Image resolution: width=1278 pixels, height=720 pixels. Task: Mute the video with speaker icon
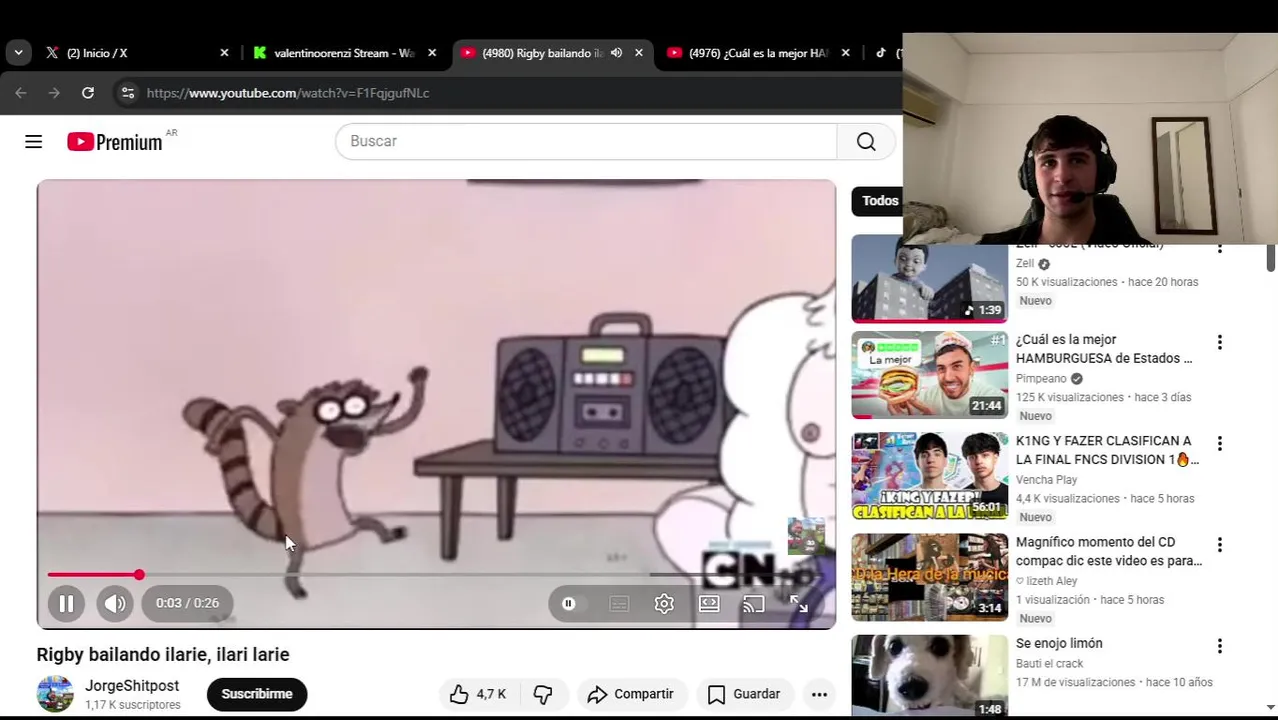tap(115, 603)
